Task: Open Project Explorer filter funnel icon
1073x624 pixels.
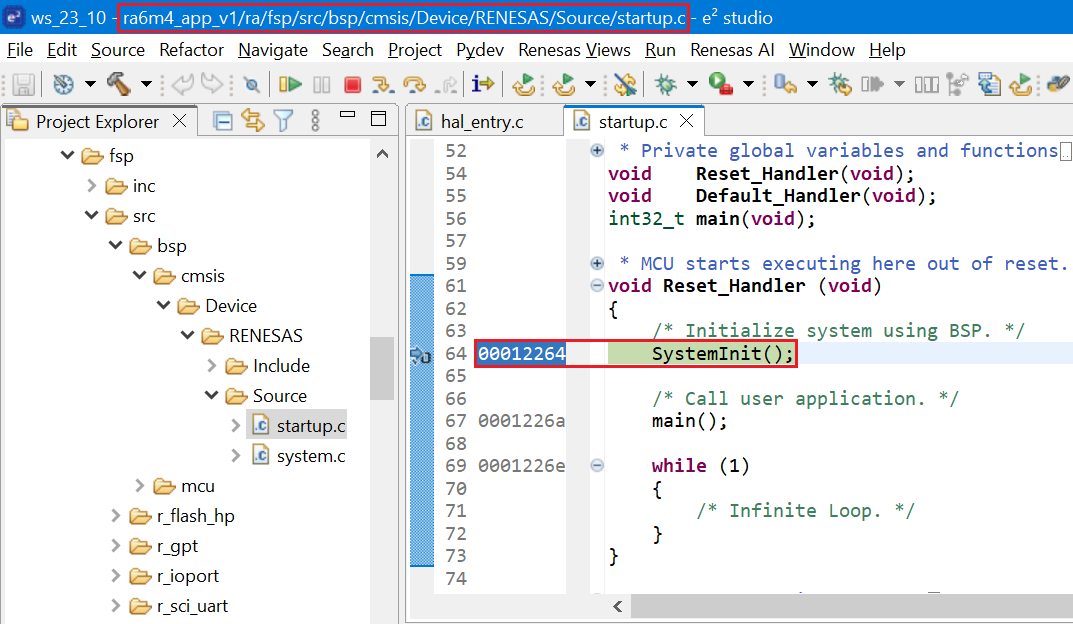Action: (x=283, y=121)
